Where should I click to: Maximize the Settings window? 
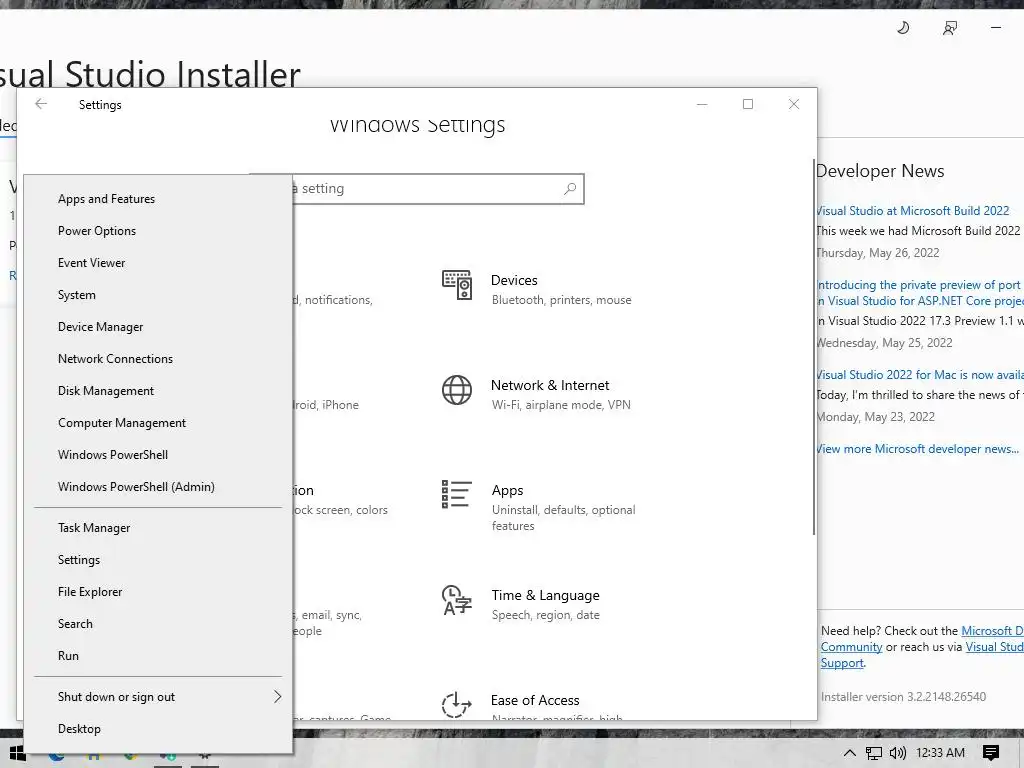coord(748,104)
